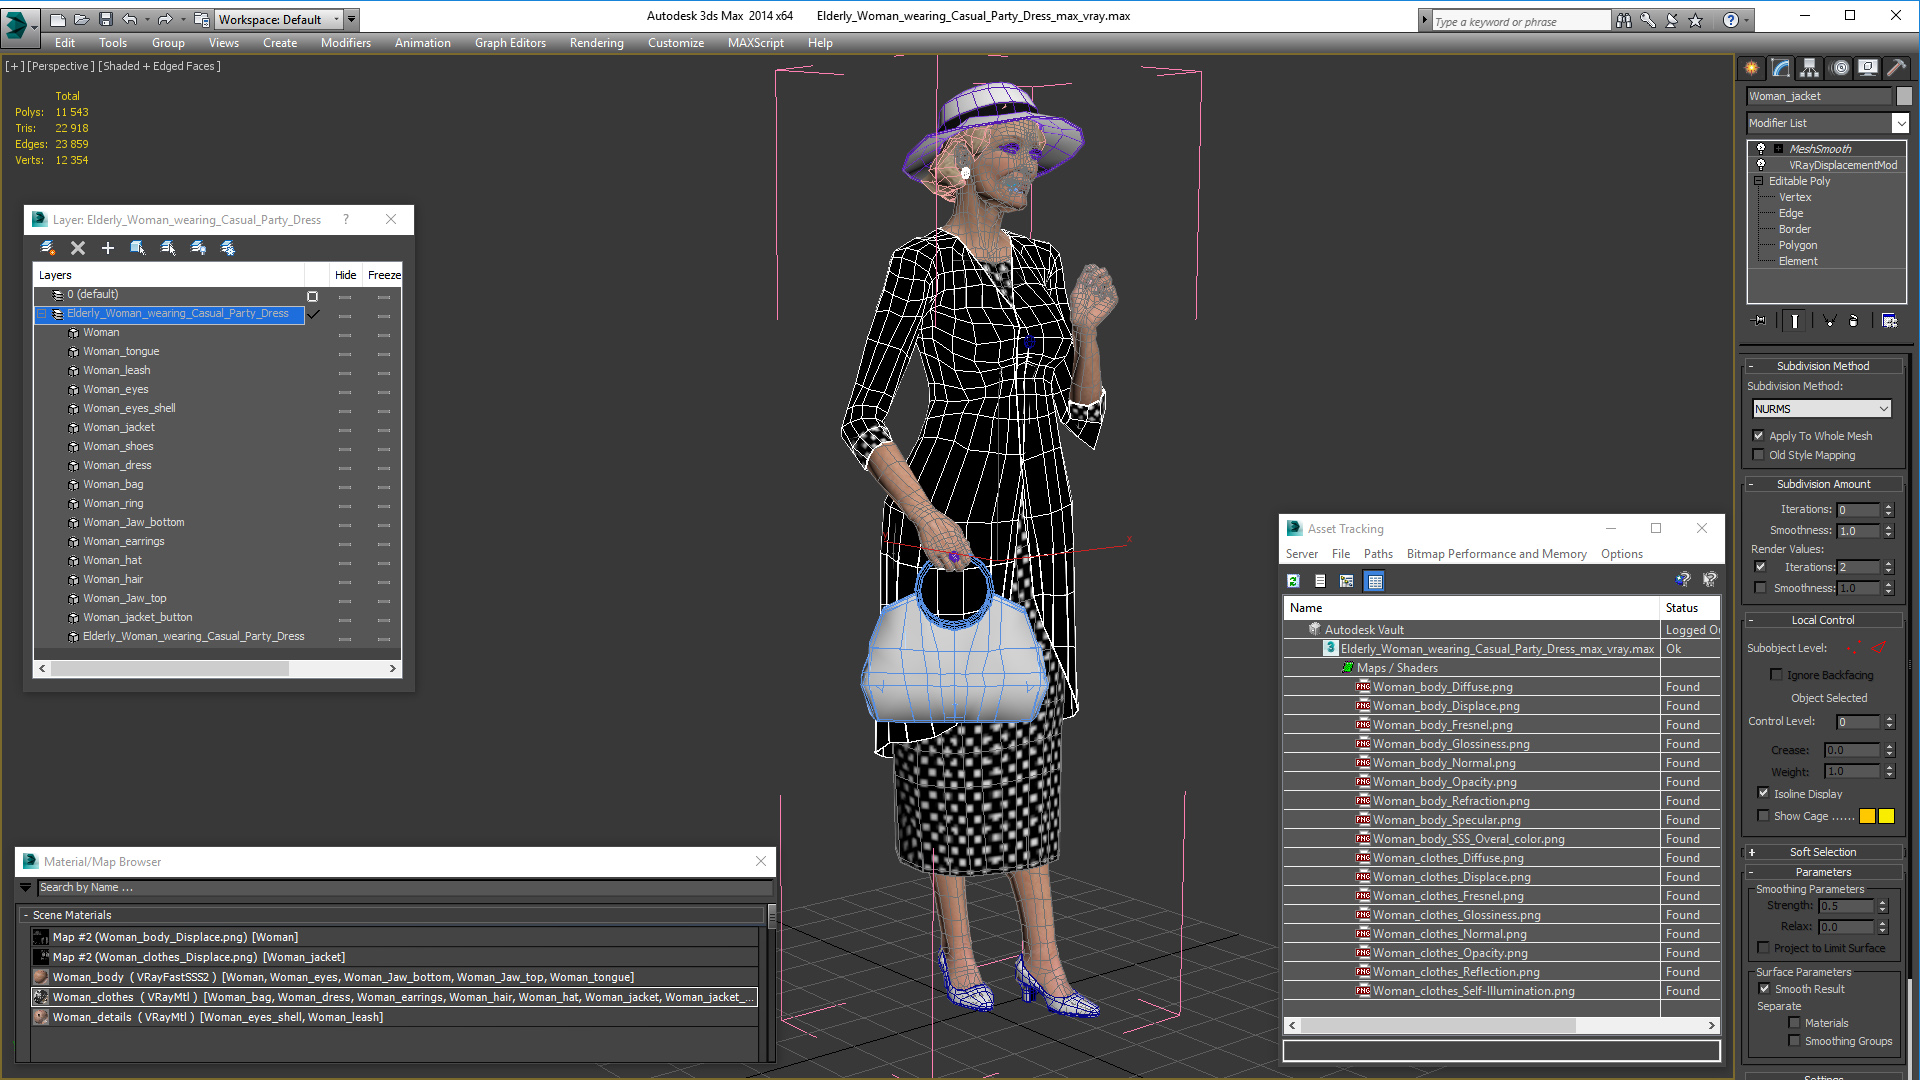Image resolution: width=1920 pixels, height=1080 pixels.
Task: Click Remove Modifier trash icon
Action: point(1853,321)
